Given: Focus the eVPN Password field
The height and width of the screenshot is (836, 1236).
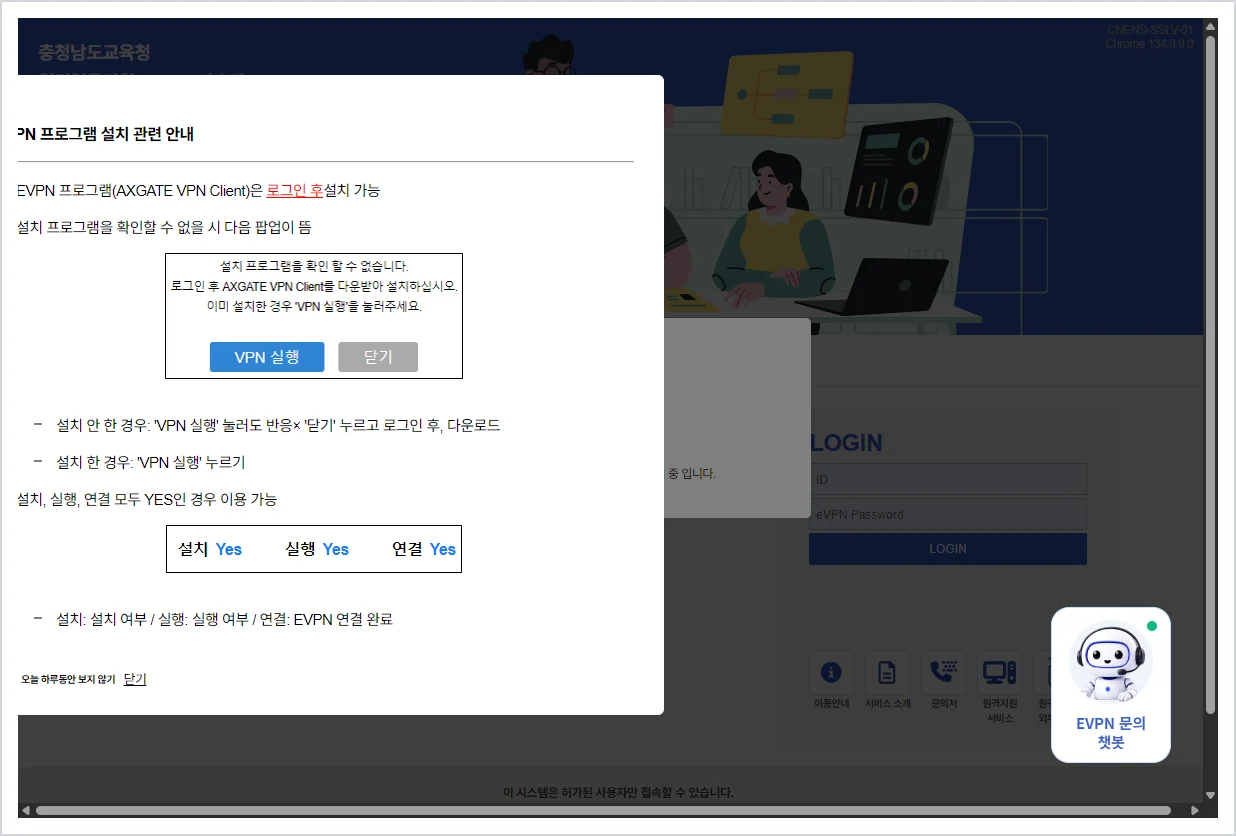Looking at the screenshot, I should click(948, 515).
